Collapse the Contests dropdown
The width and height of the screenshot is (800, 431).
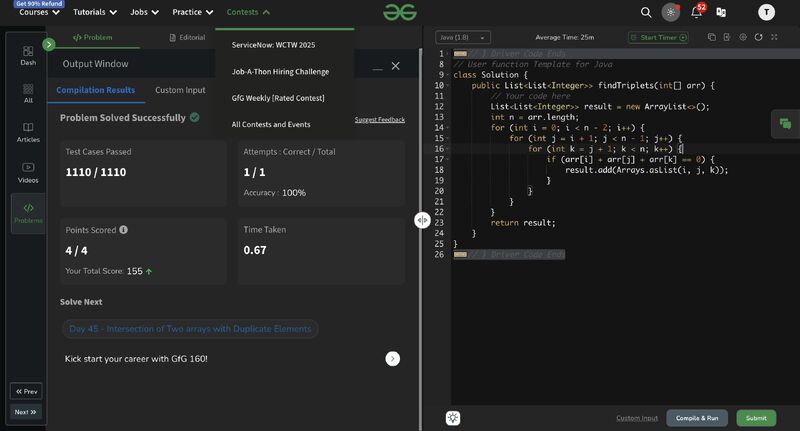click(248, 12)
